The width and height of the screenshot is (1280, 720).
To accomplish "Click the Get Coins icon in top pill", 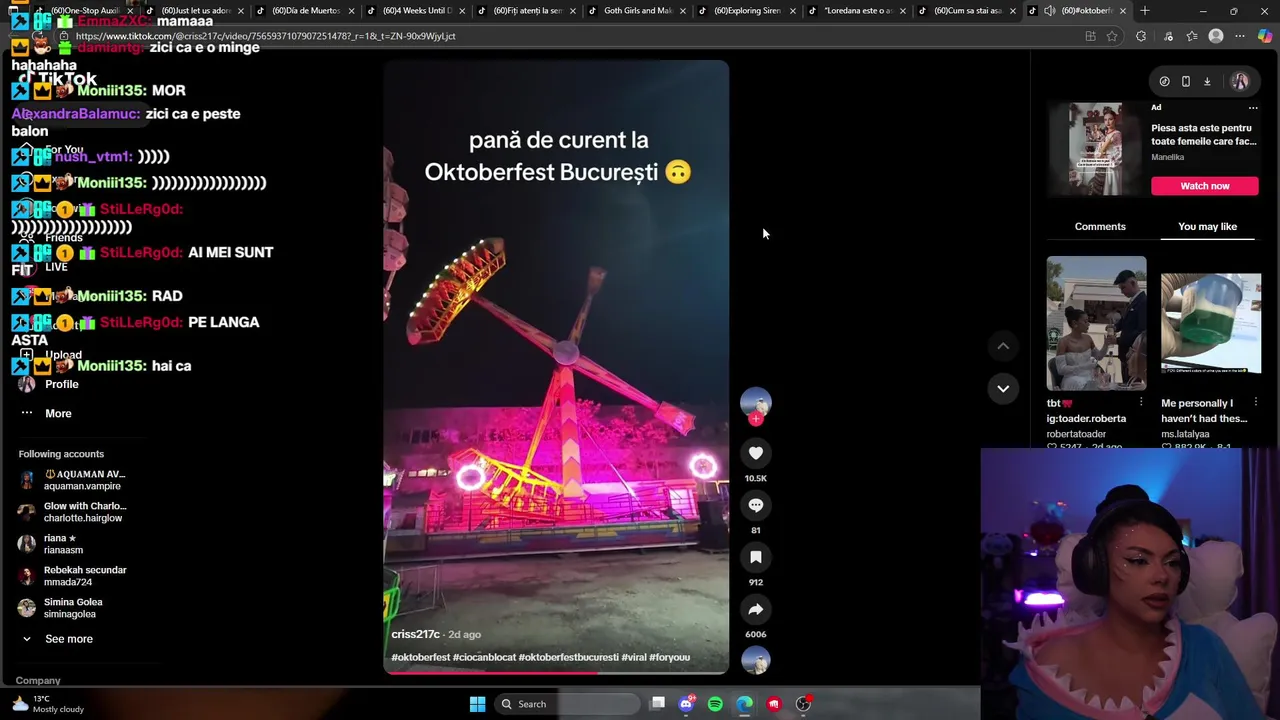I will tap(1164, 81).
